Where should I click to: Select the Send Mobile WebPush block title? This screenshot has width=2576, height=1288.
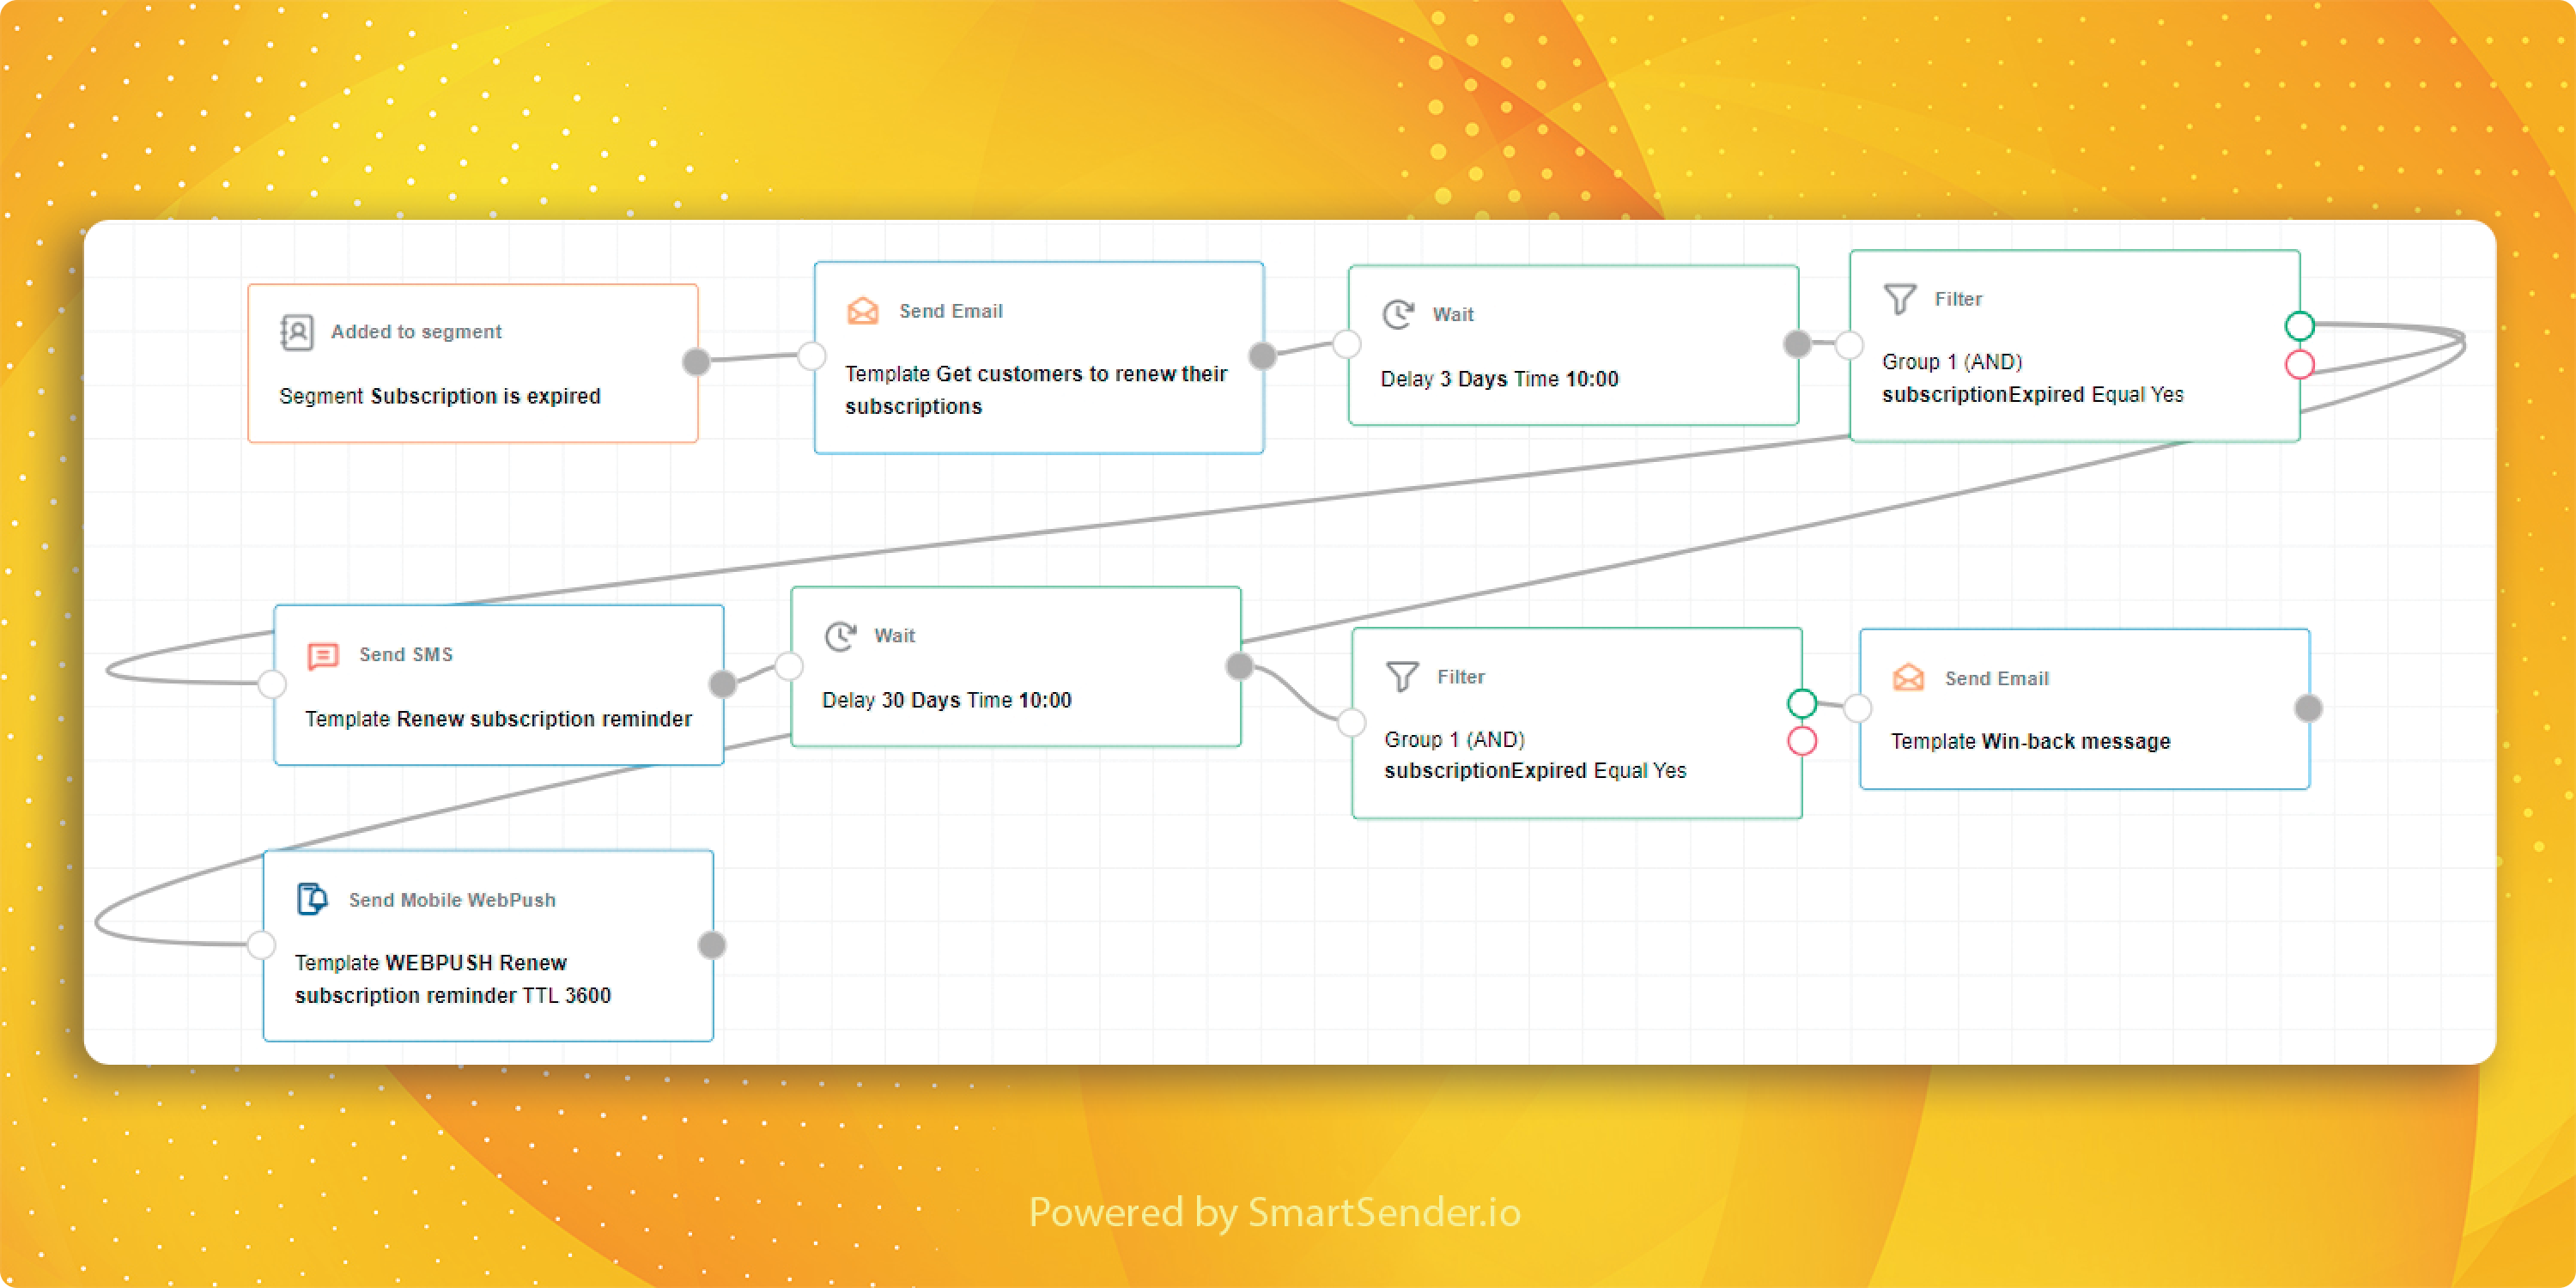click(x=452, y=900)
